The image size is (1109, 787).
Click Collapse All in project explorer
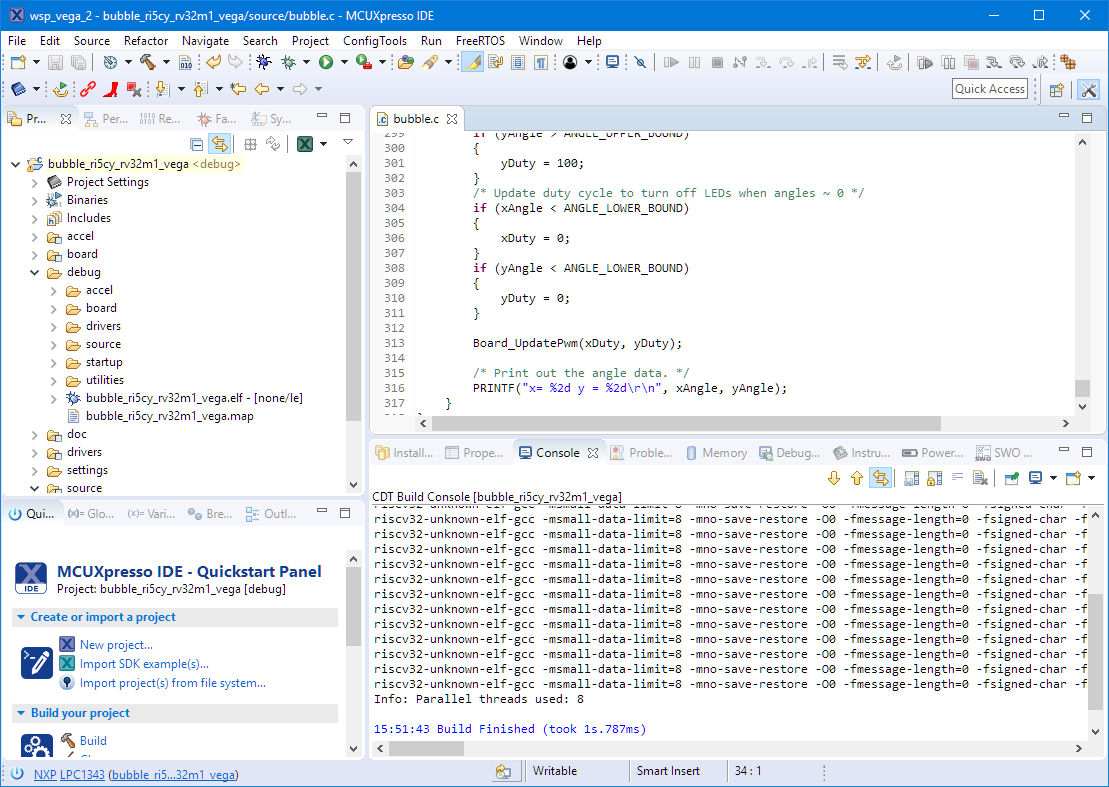(x=196, y=144)
